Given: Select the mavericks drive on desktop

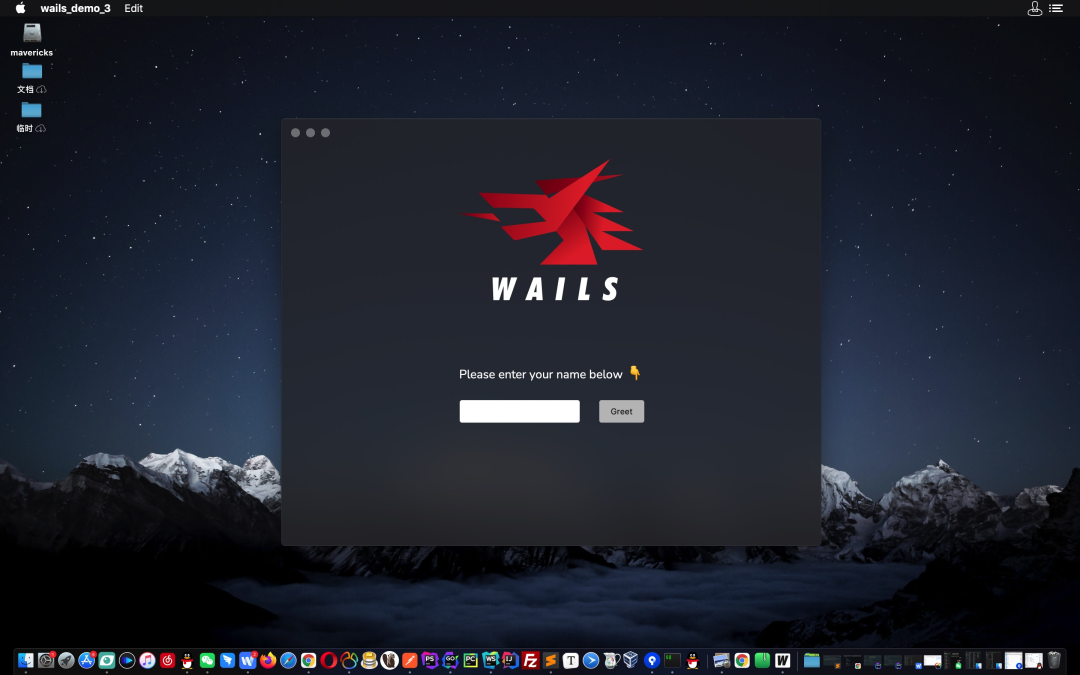Looking at the screenshot, I should pos(32,39).
